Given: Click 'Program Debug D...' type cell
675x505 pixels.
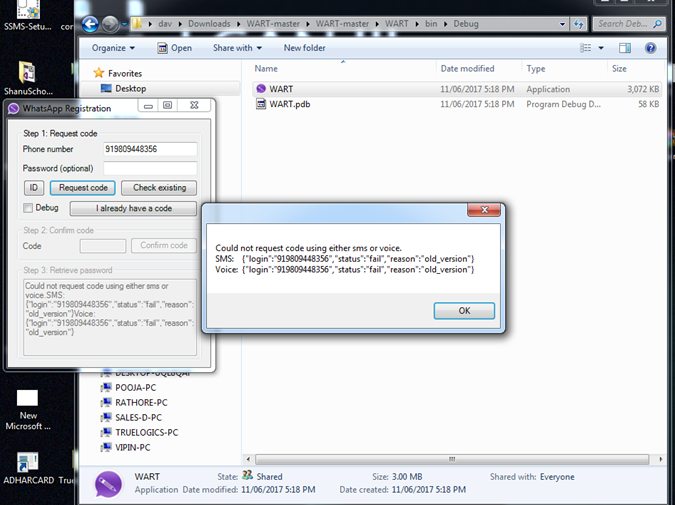Looking at the screenshot, I should (563, 104).
